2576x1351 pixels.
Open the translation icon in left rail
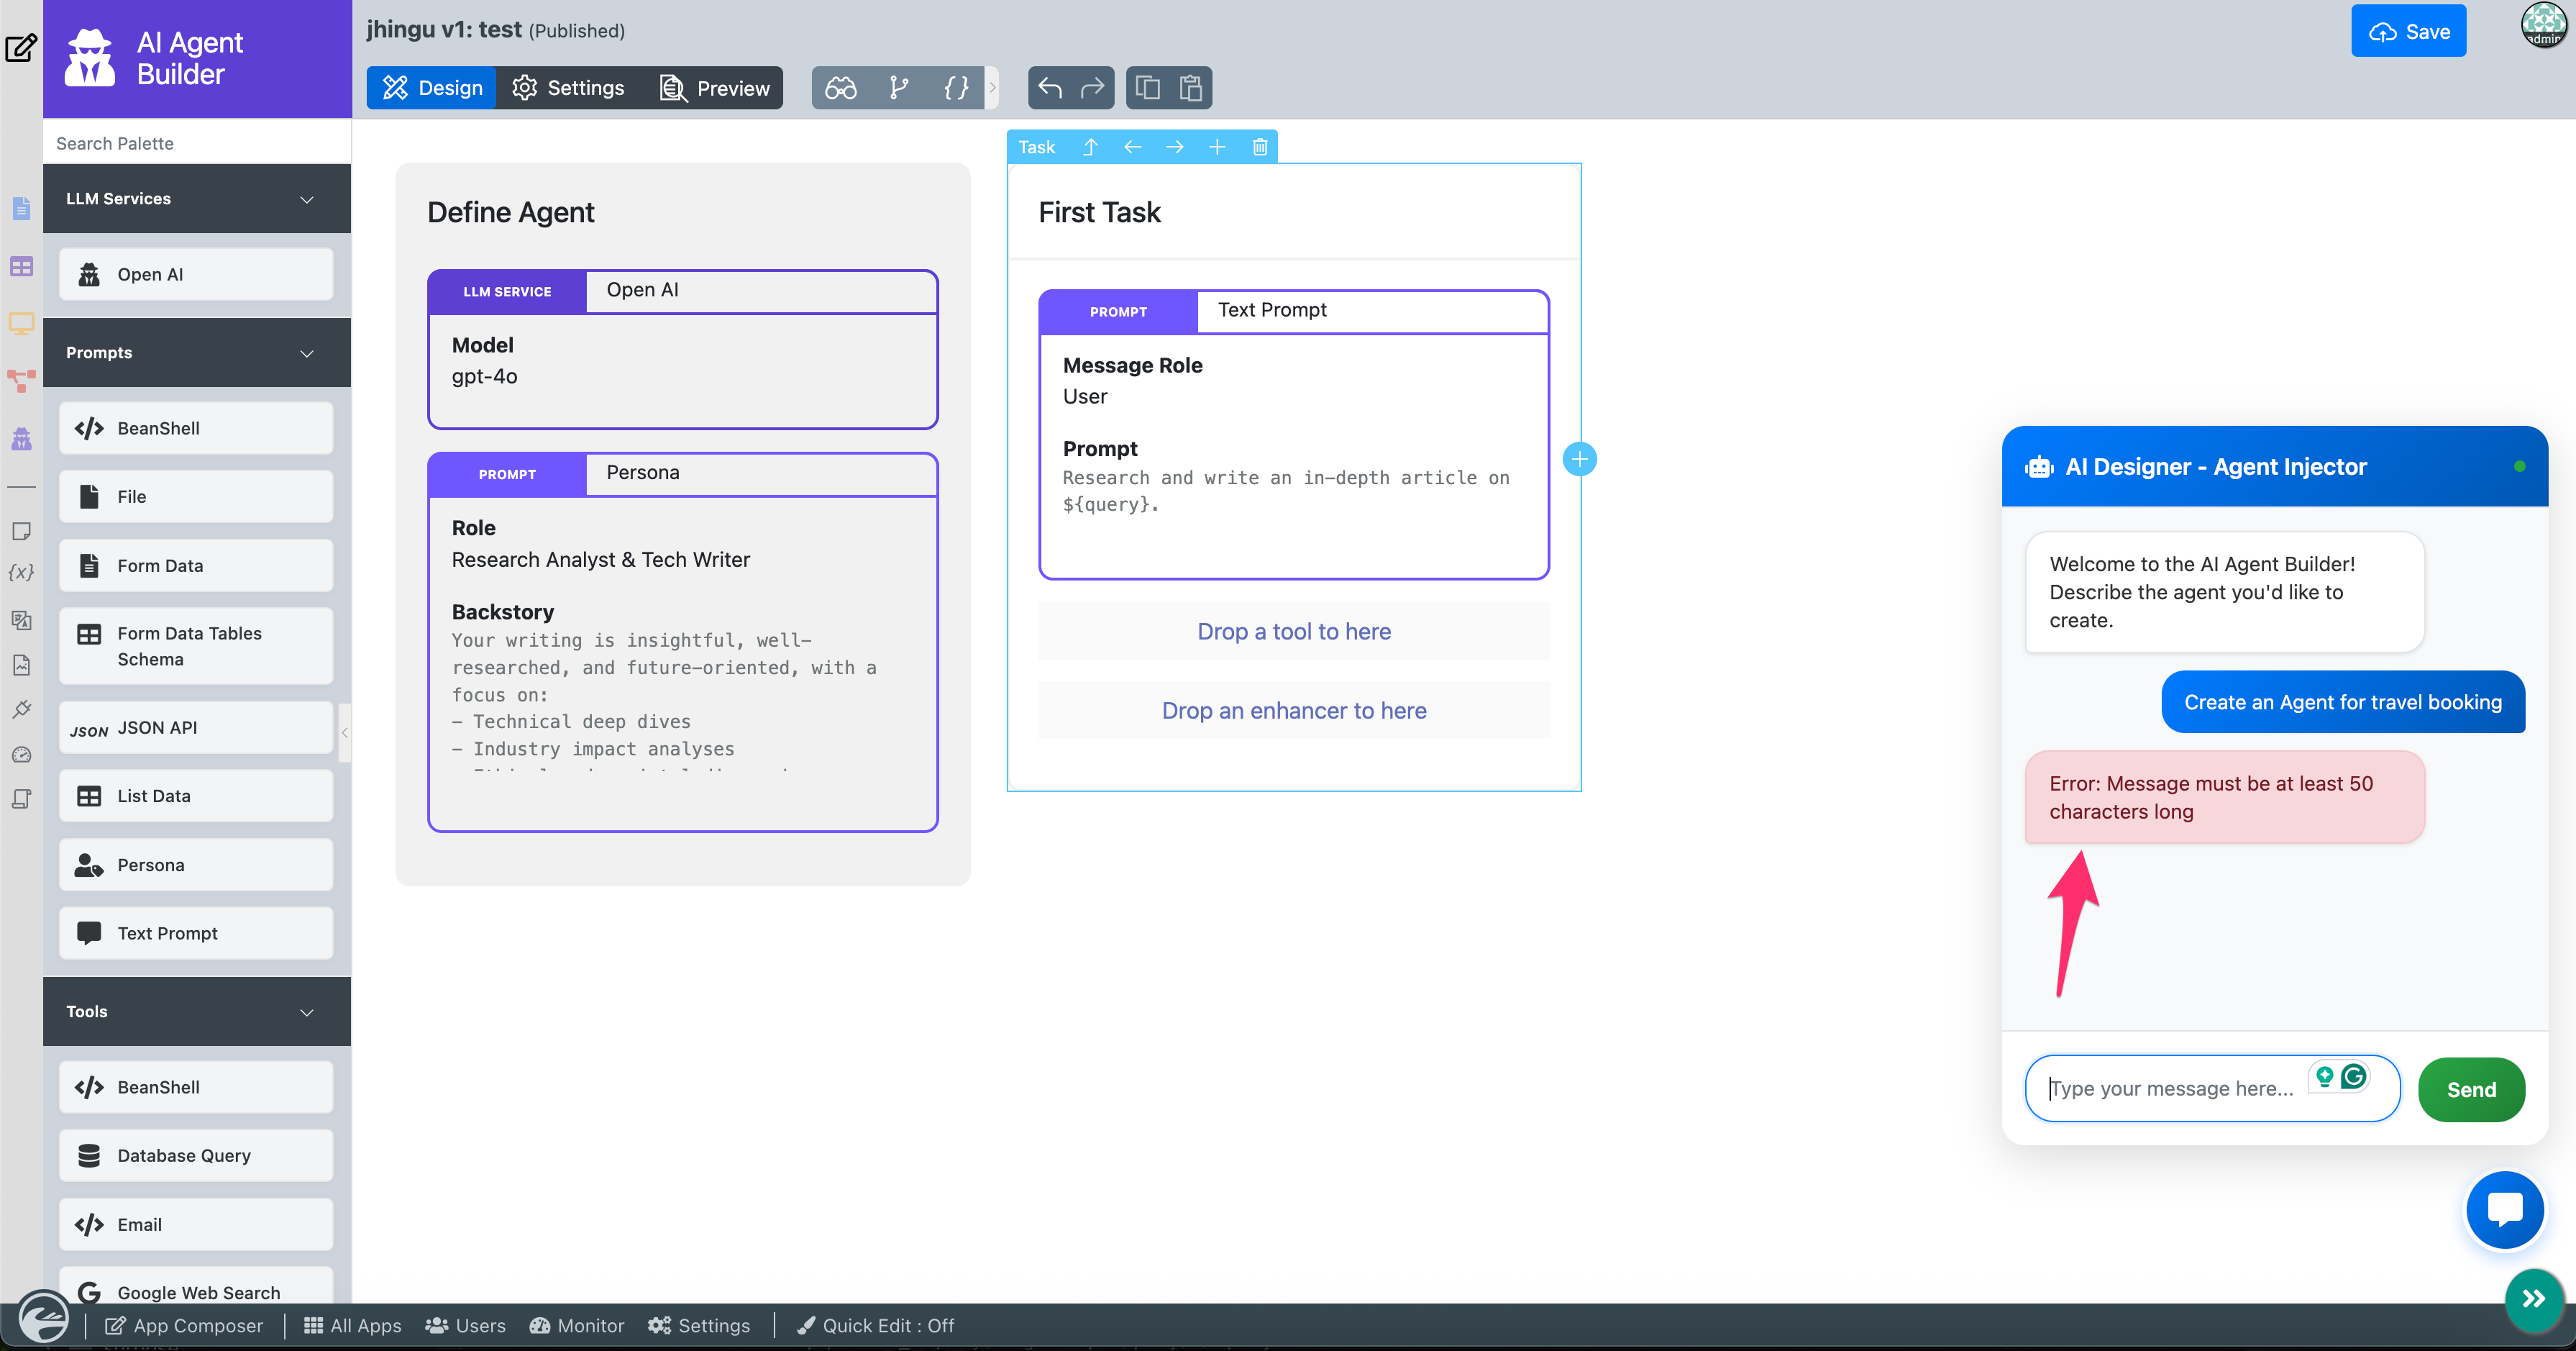21,619
